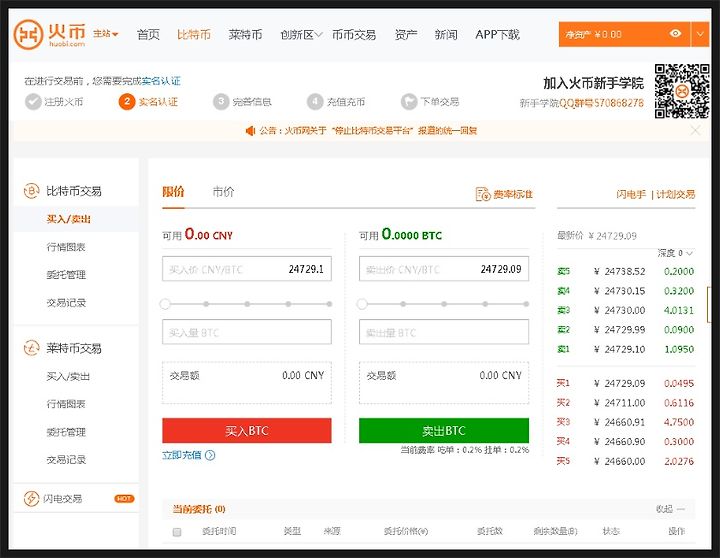720x558 pixels.
Task: Click the sell price input field
Action: [444, 269]
